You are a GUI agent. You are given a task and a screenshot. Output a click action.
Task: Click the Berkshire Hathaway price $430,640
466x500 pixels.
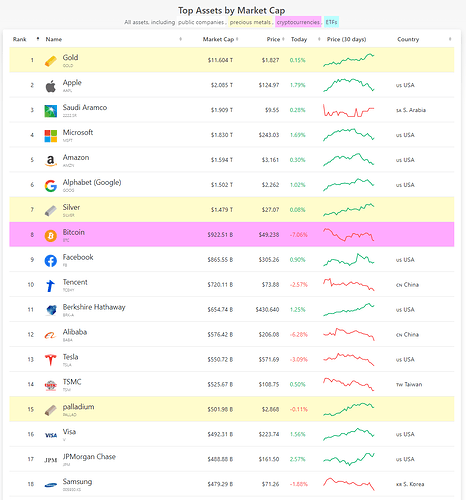point(267,310)
